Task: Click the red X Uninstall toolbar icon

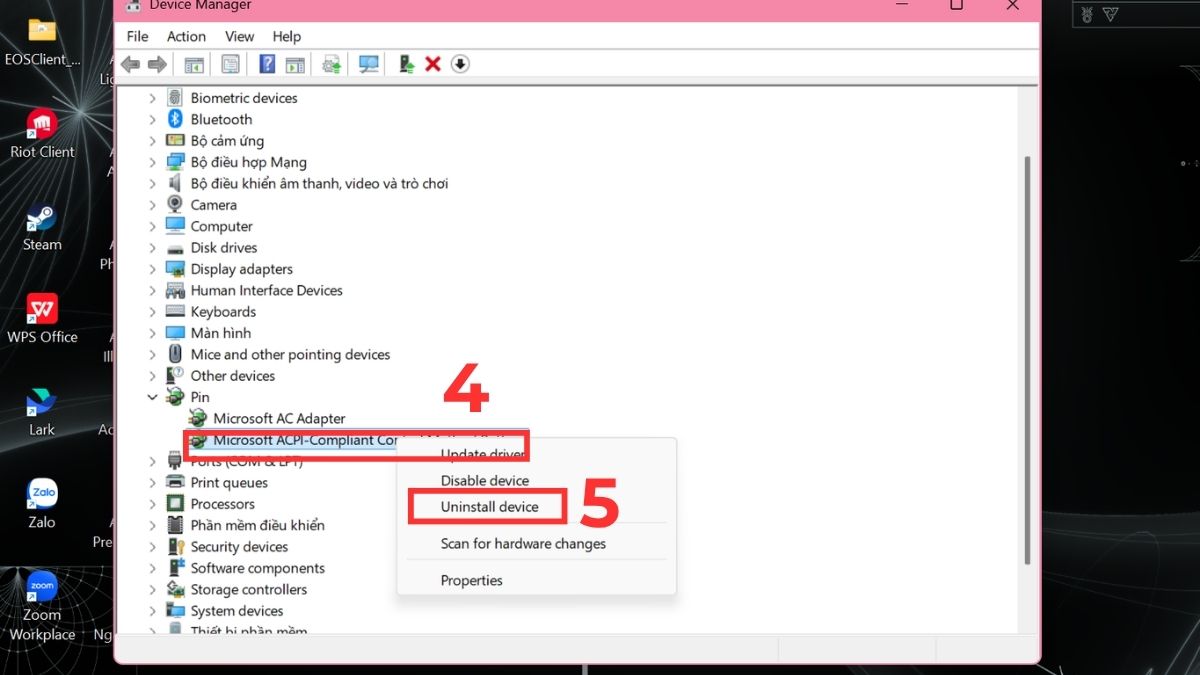Action: tap(432, 63)
